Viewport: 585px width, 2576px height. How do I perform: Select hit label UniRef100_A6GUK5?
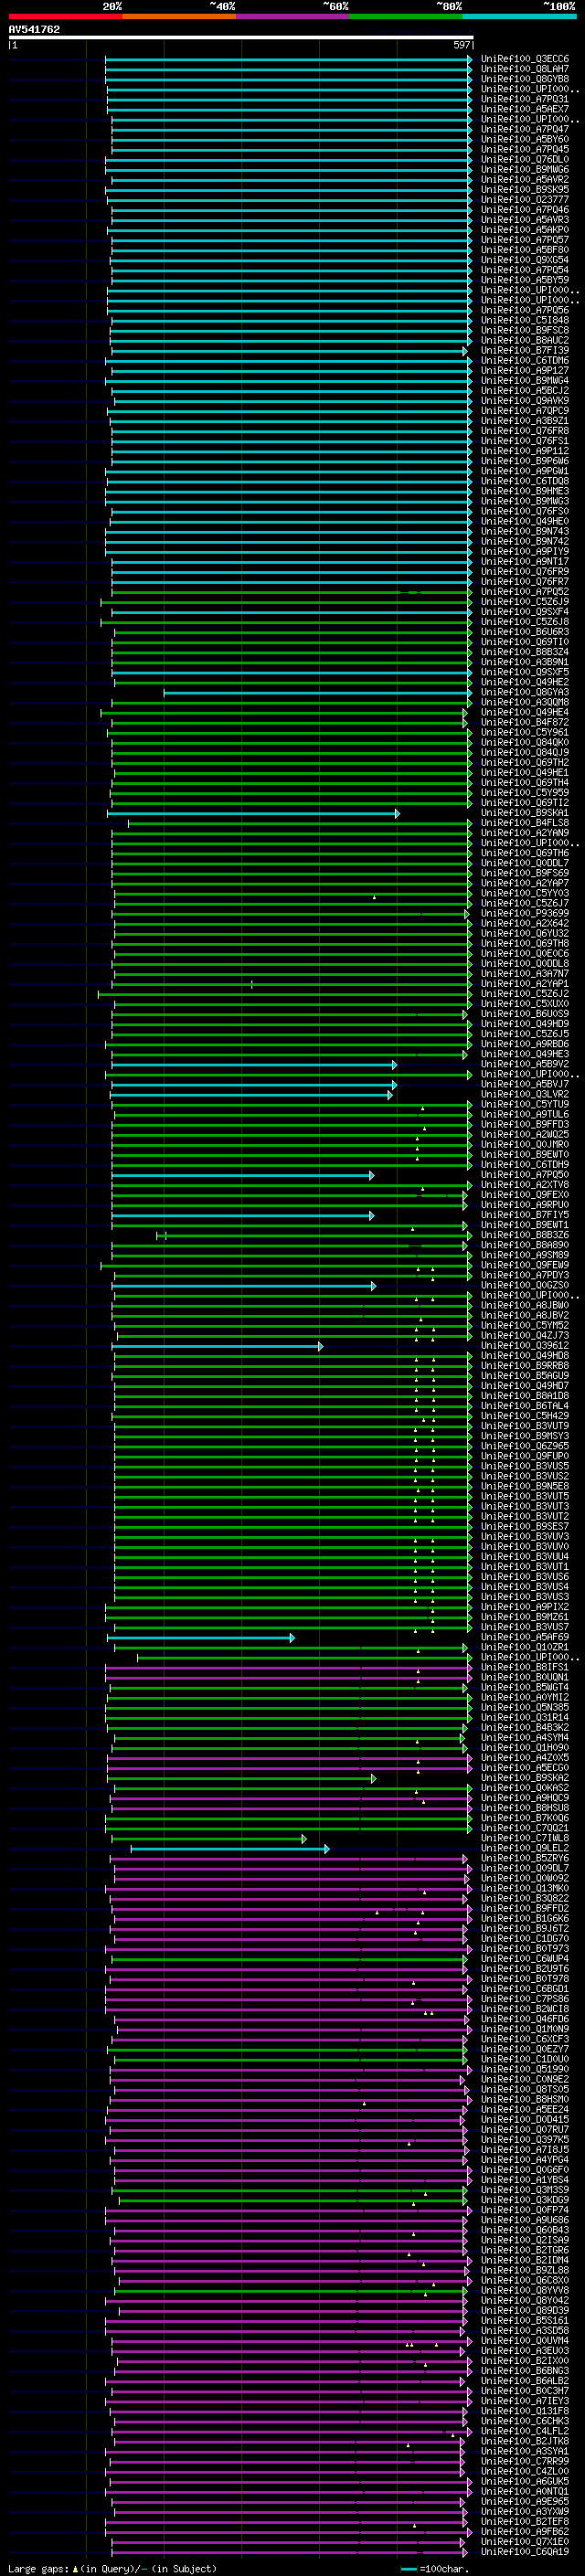[524, 2481]
